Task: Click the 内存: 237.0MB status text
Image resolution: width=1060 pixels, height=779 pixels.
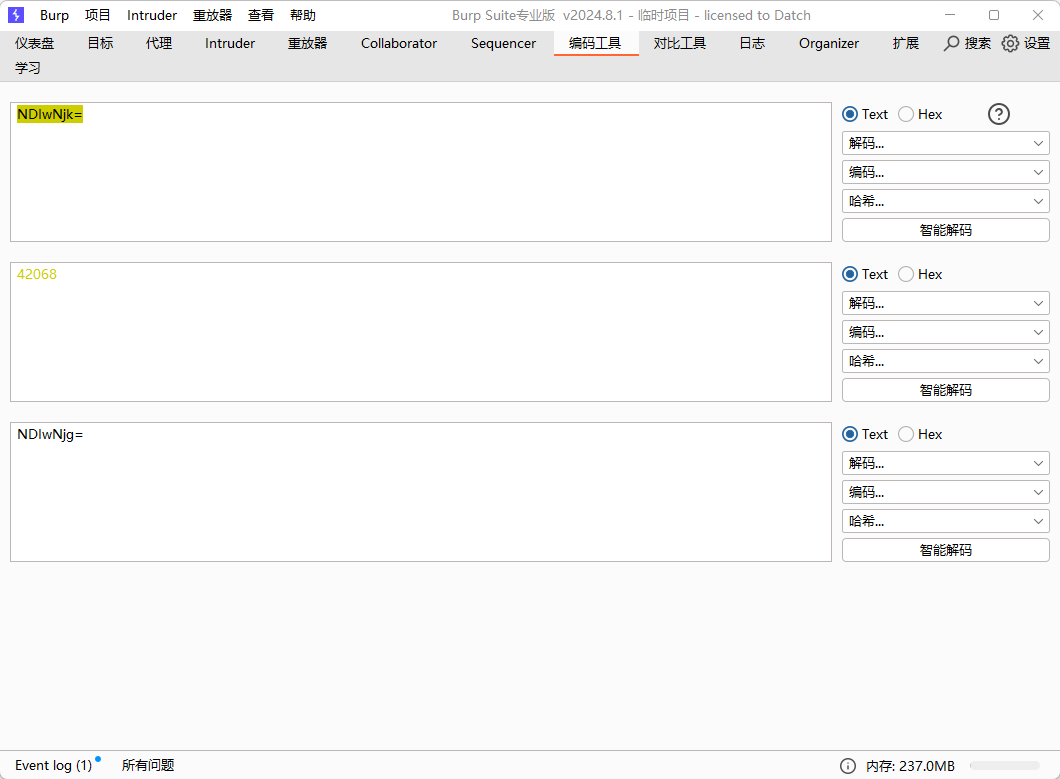Action: (910, 765)
